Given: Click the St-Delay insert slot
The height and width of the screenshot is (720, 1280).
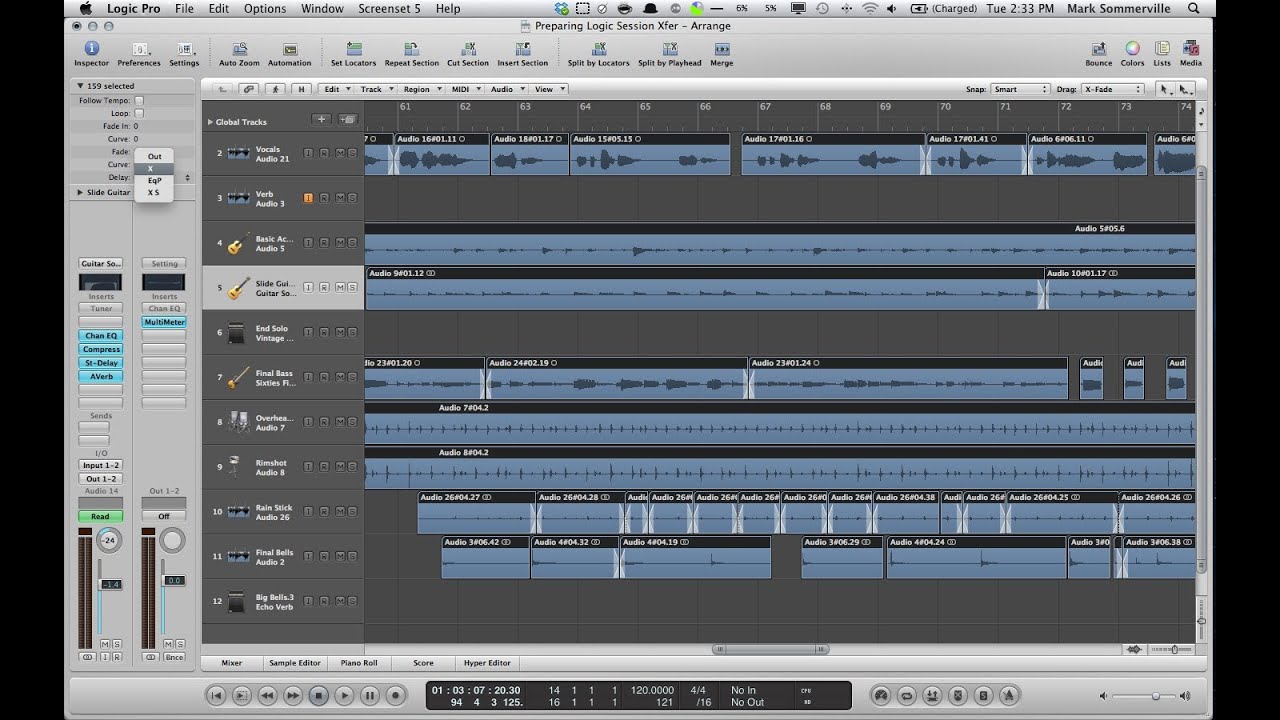Looking at the screenshot, I should [x=100, y=363].
